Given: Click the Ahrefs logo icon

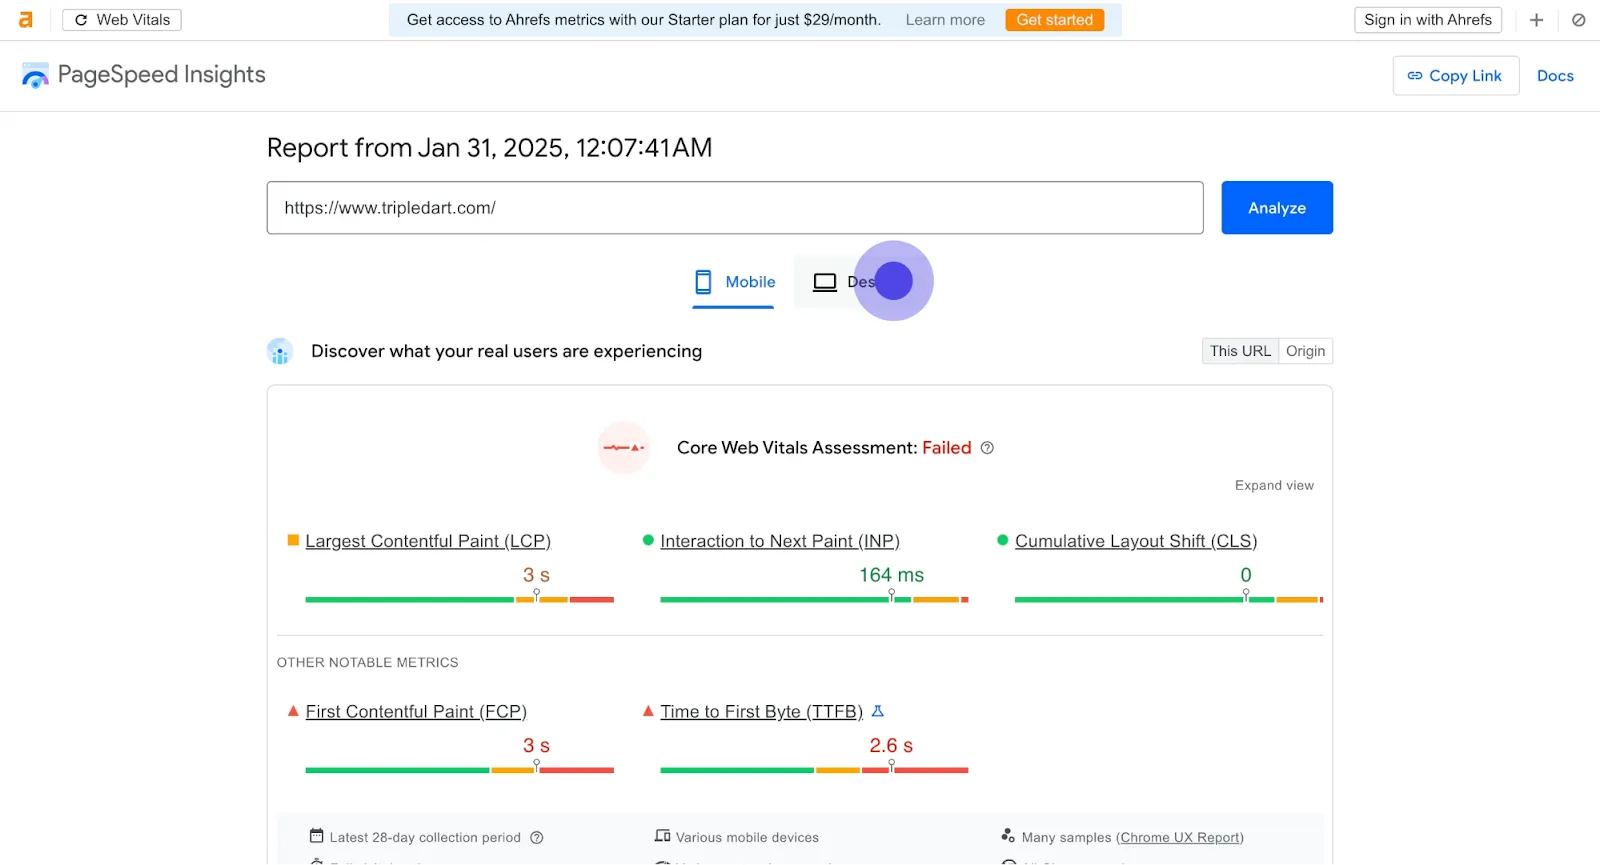Looking at the screenshot, I should 26,20.
